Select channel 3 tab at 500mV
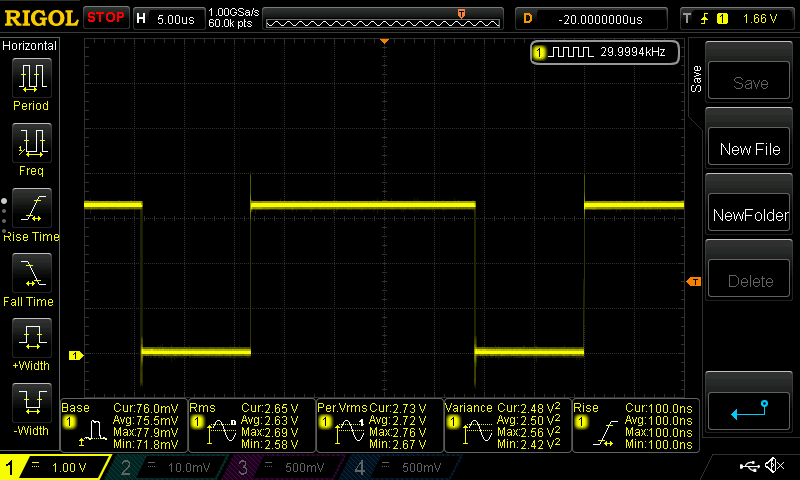 (x=287, y=467)
